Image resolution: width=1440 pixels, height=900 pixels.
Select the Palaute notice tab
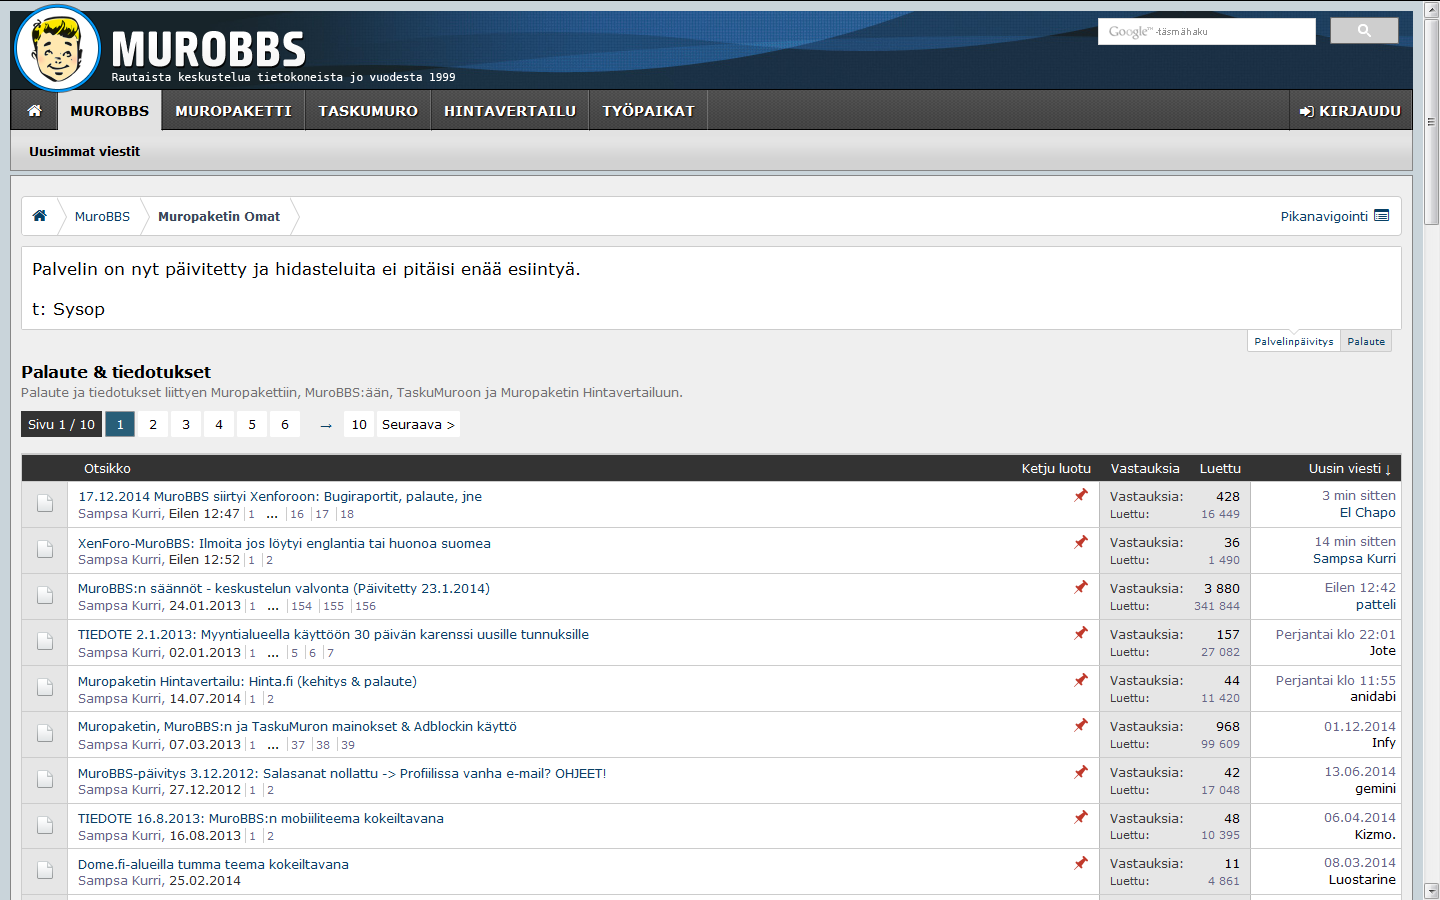1366,341
